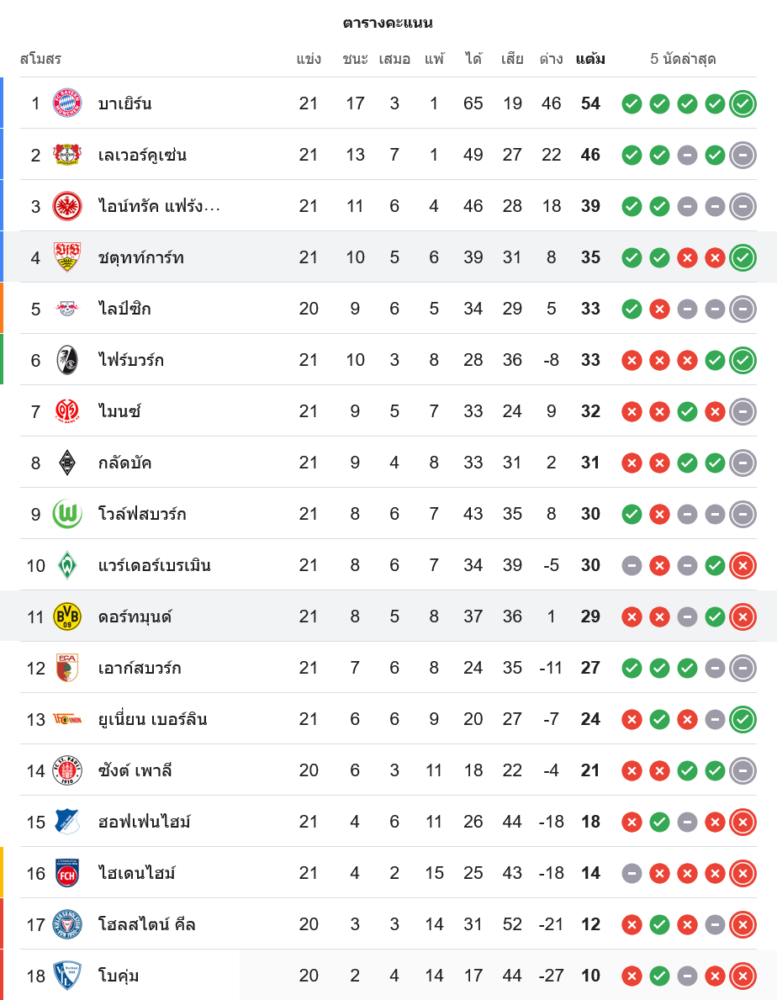Click the Bayer Leverkusen club crest
777x1000 pixels.
(x=67, y=155)
